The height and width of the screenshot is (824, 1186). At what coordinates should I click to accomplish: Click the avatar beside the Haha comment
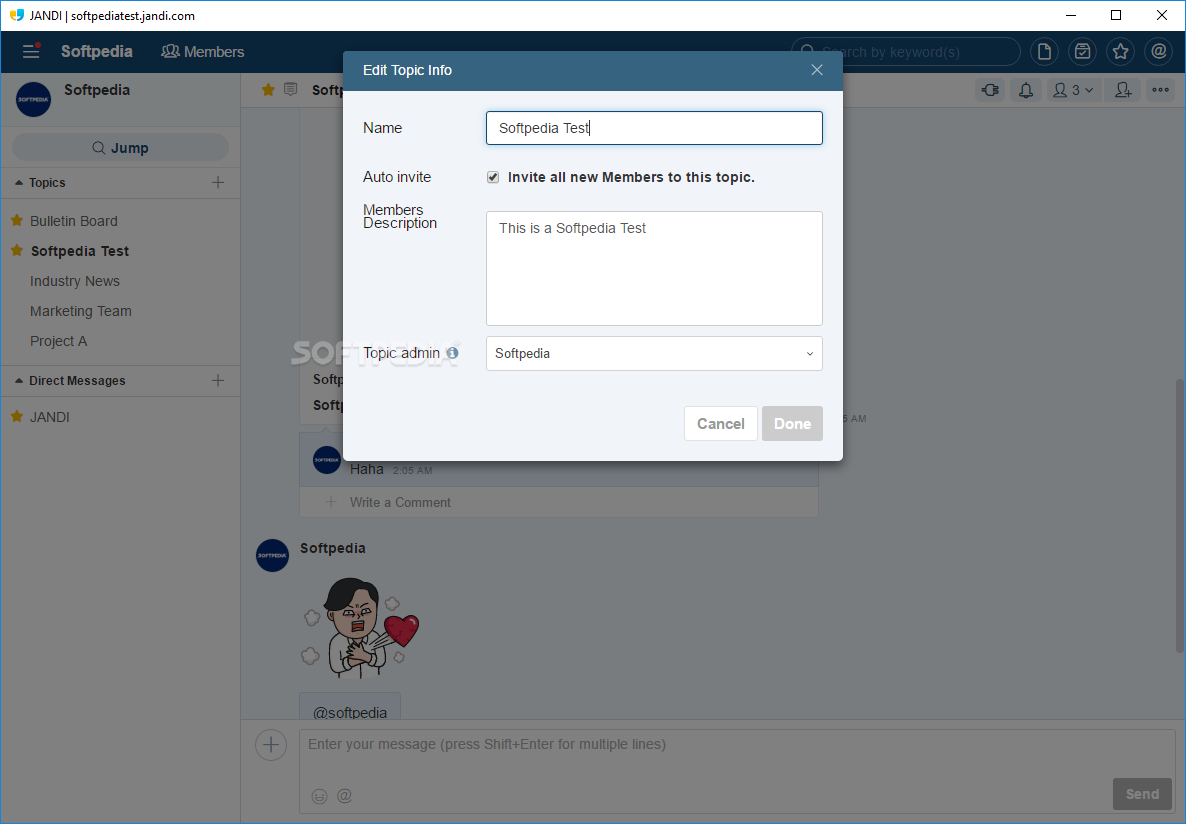[x=327, y=459]
